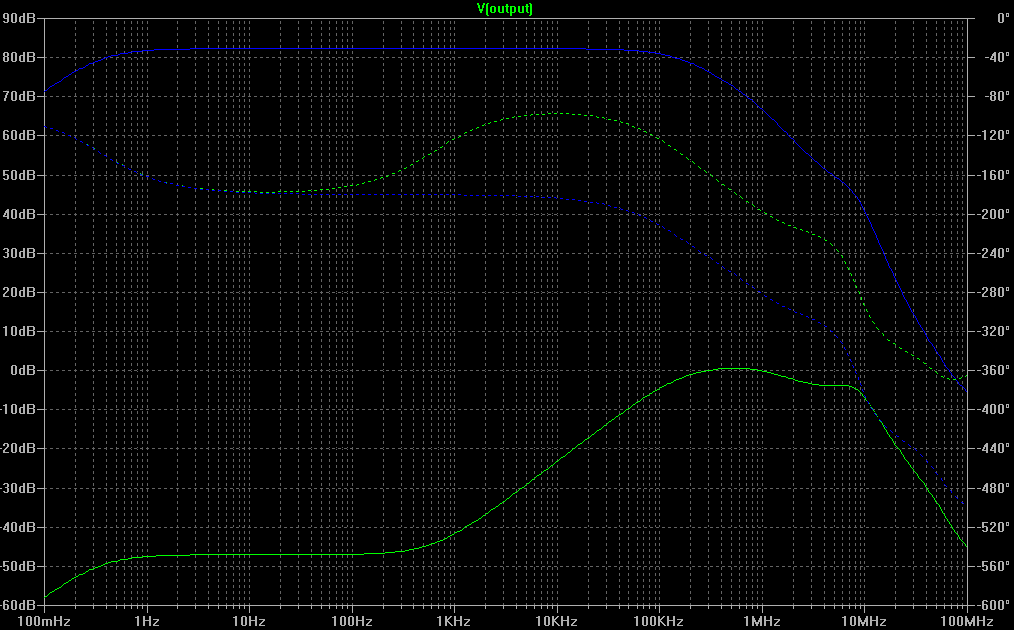This screenshot has width=1014, height=630.
Task: Click the 30dB magnitude axis label
Action: tap(19, 253)
